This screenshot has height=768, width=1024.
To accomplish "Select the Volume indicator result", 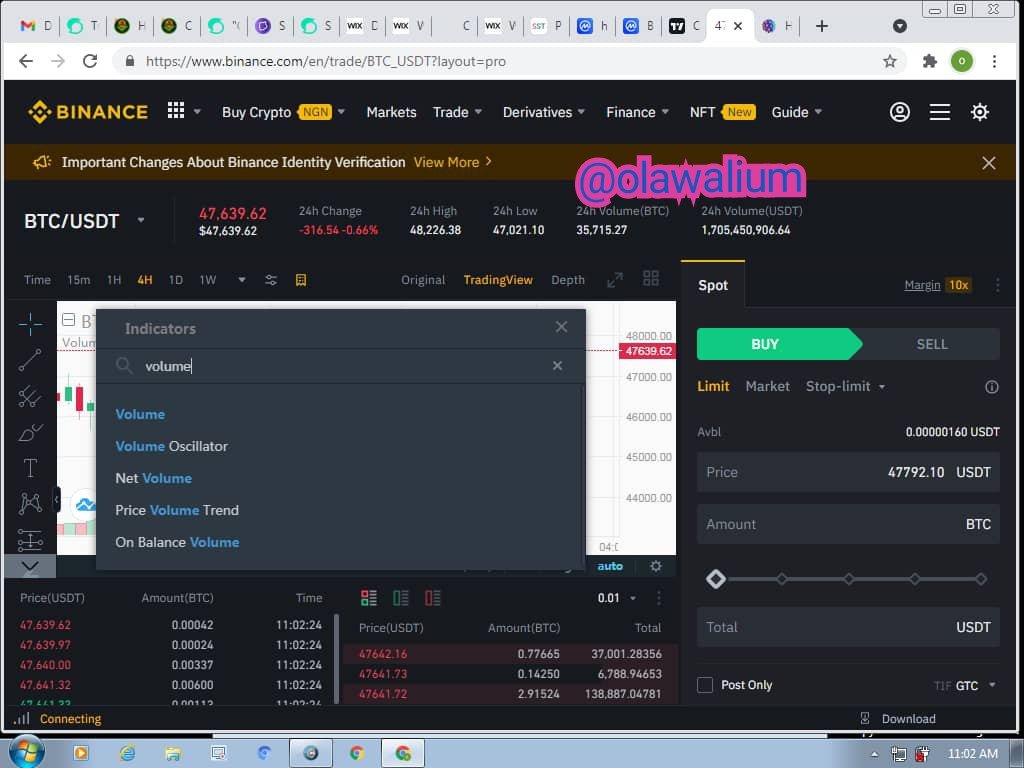I will coord(140,414).
